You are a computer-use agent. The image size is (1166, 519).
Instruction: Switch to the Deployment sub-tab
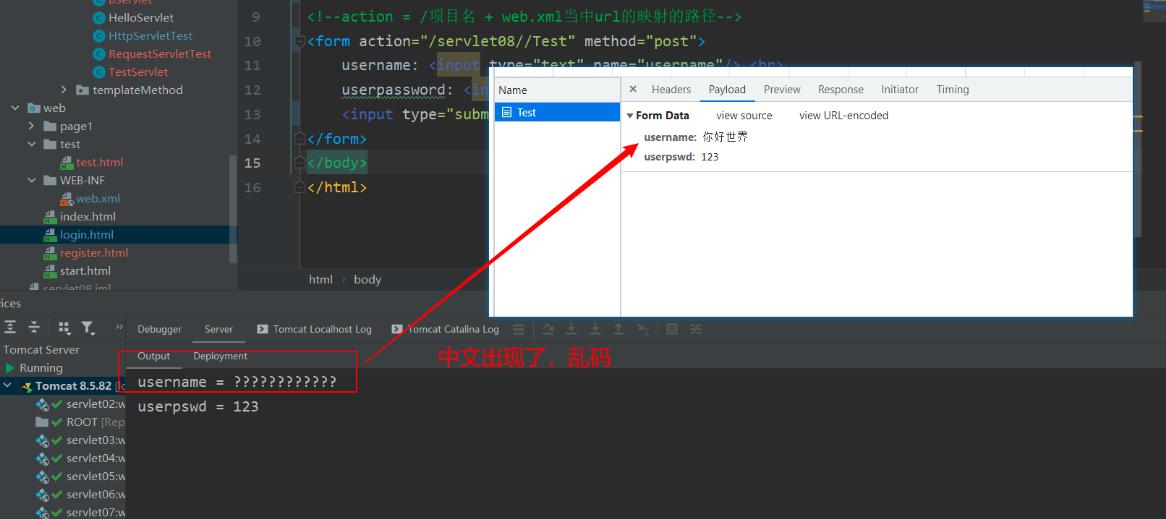[220, 356]
